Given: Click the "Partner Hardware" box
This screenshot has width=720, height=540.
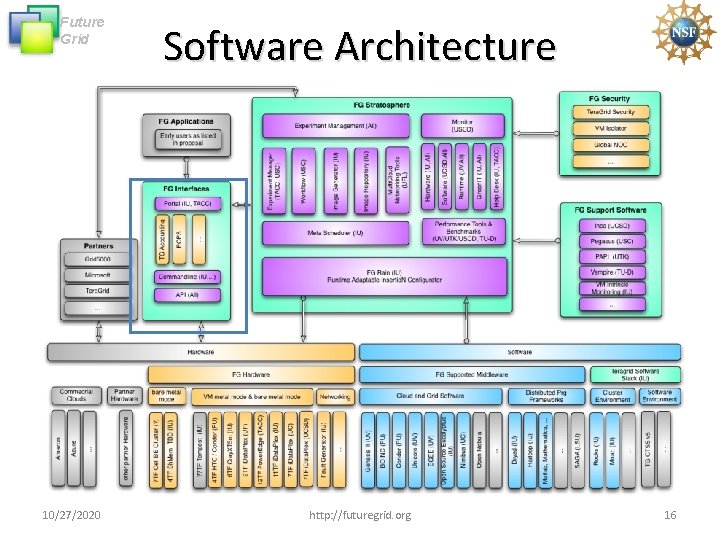Looking at the screenshot, I should click(124, 396).
